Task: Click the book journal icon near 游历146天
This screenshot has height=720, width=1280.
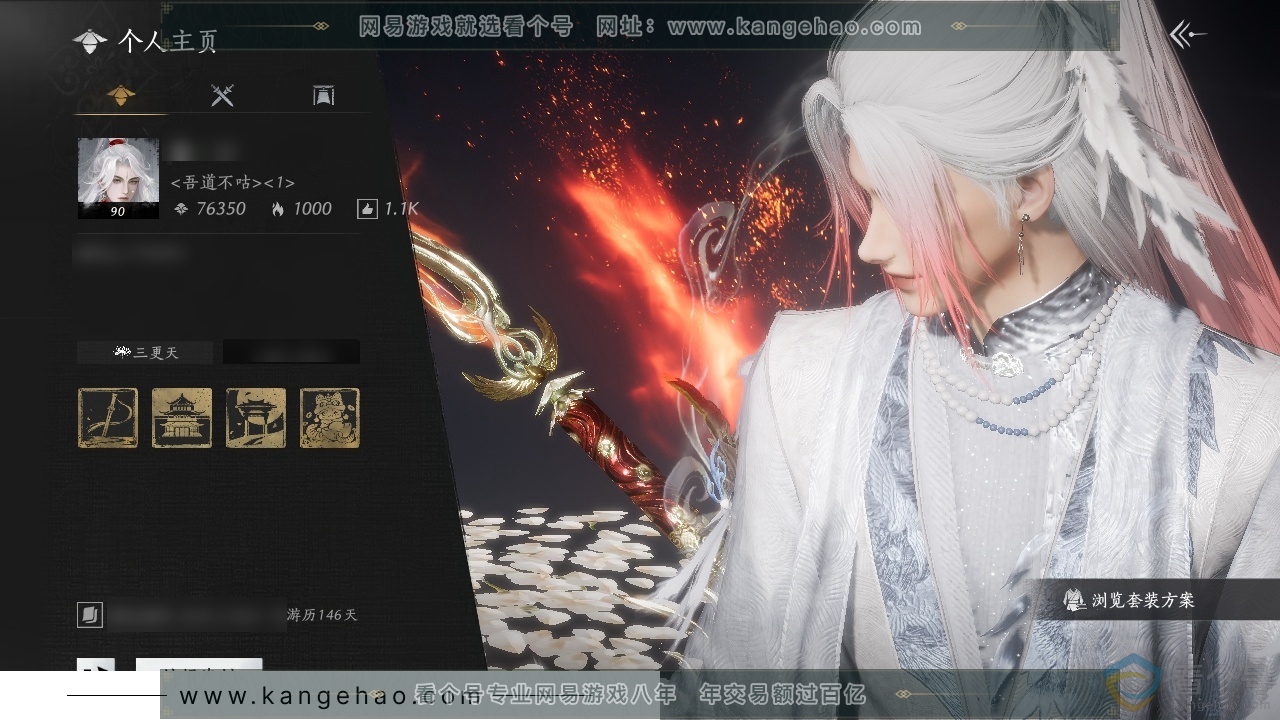Action: [90, 614]
